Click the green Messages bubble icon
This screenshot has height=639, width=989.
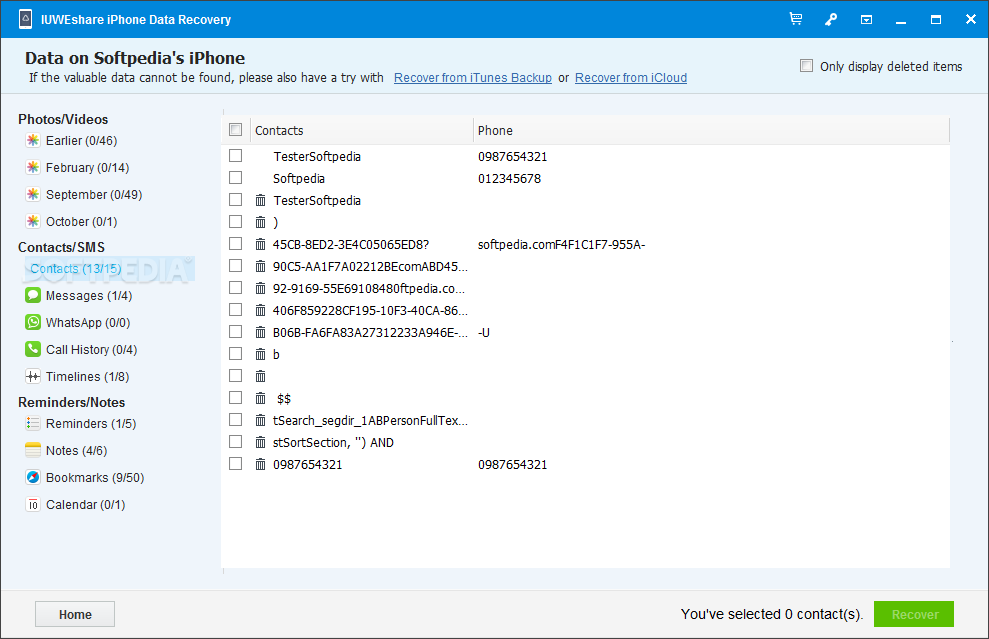pyautogui.click(x=33, y=295)
